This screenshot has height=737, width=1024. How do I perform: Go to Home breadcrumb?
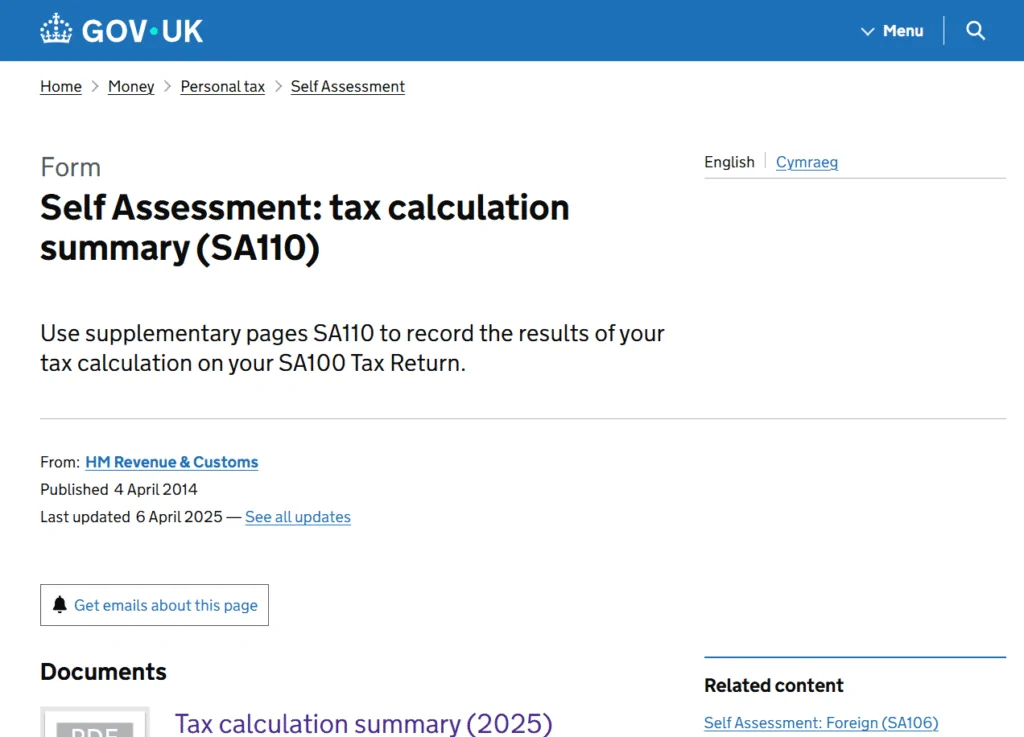click(61, 87)
